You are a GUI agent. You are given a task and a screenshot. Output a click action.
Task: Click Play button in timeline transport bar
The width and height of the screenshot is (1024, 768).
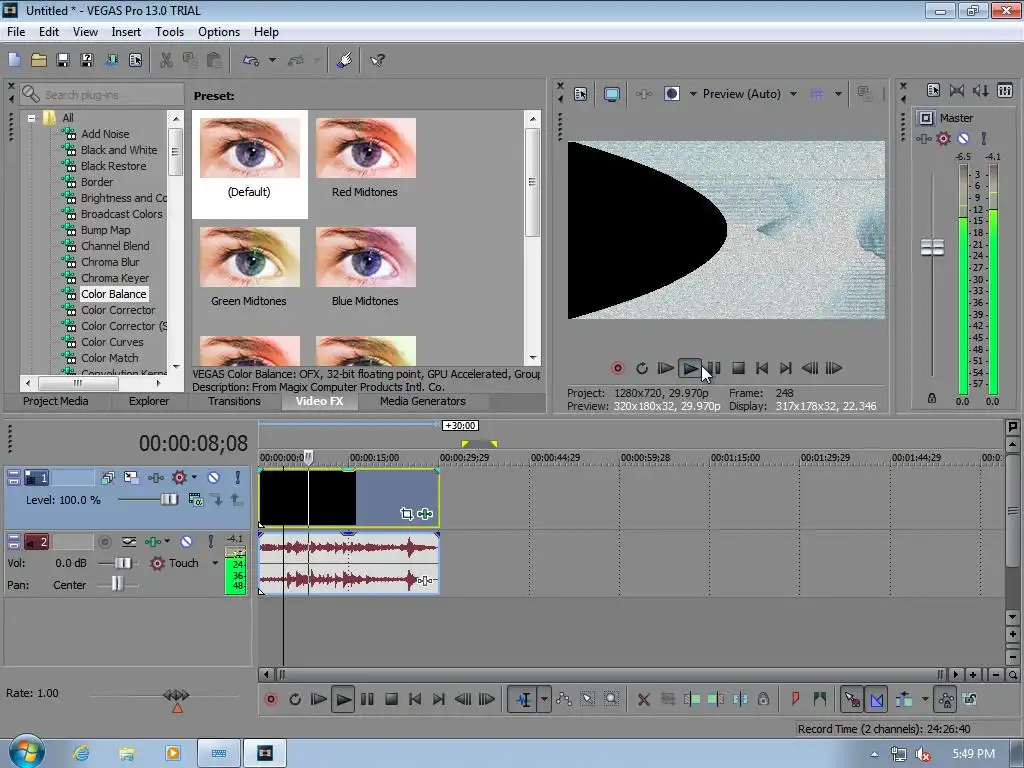(343, 699)
